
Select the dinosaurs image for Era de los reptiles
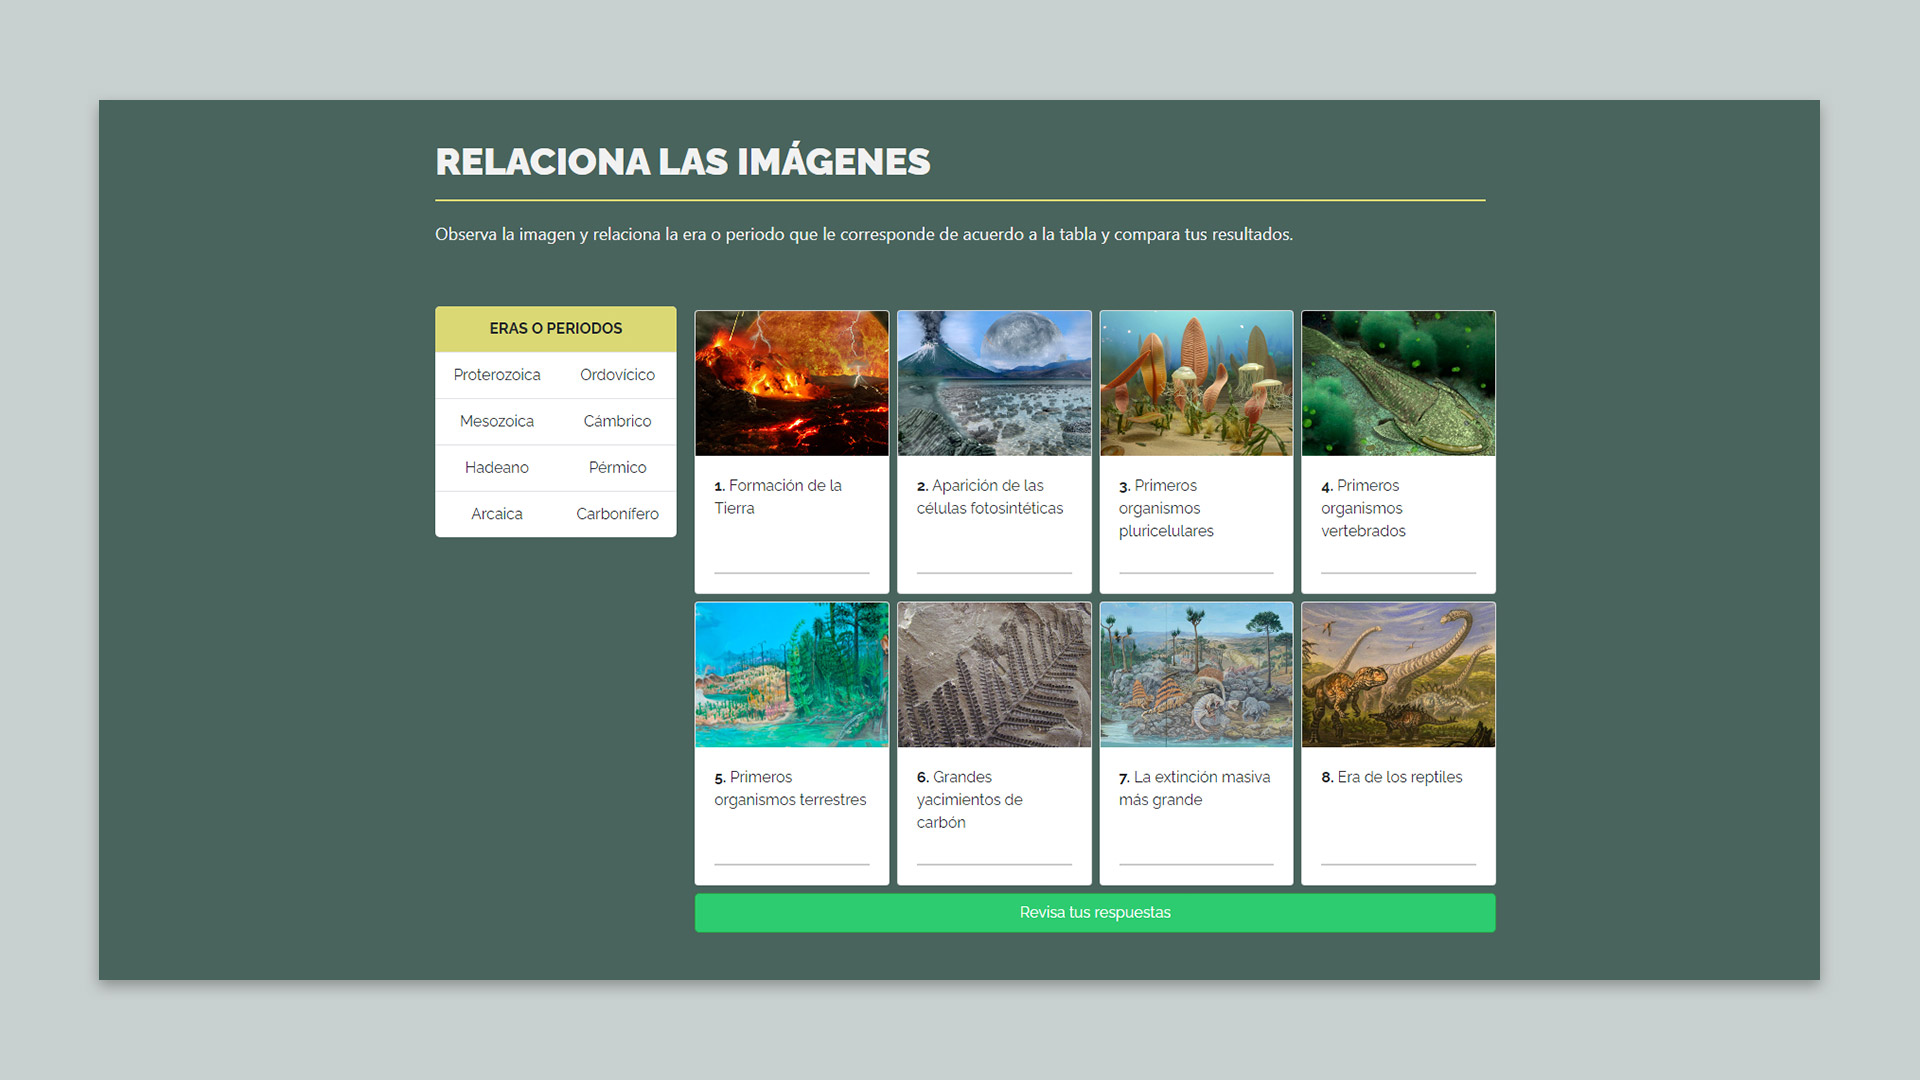click(x=1398, y=674)
